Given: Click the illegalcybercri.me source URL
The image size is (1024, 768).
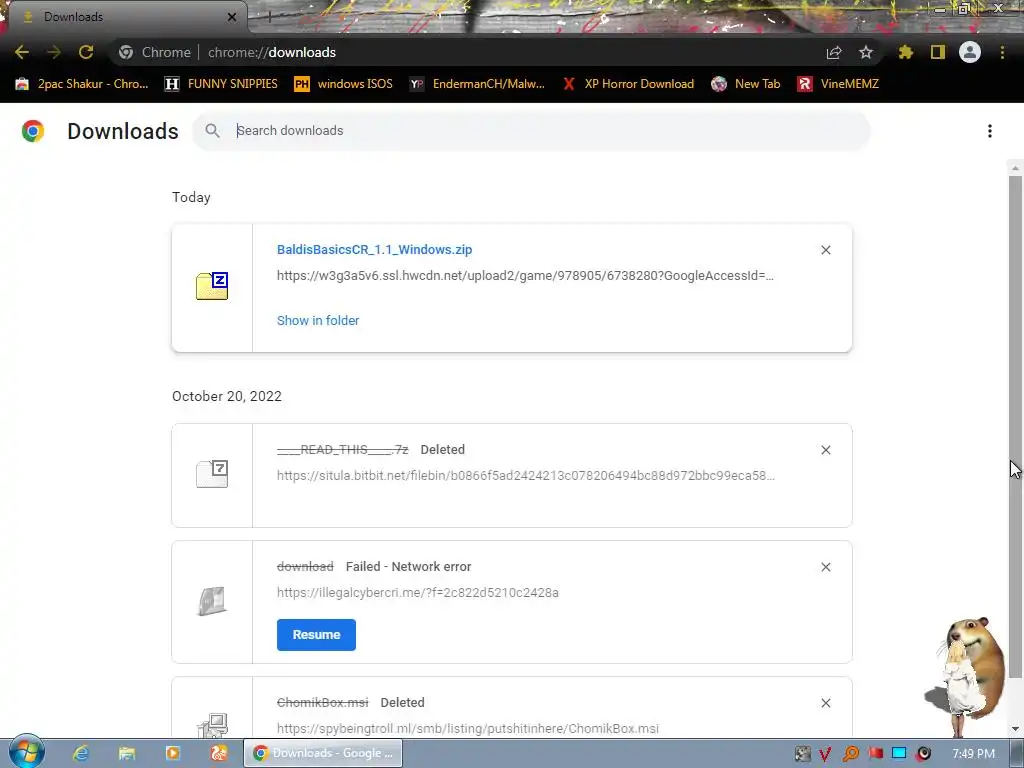Looking at the screenshot, I should click(418, 592).
